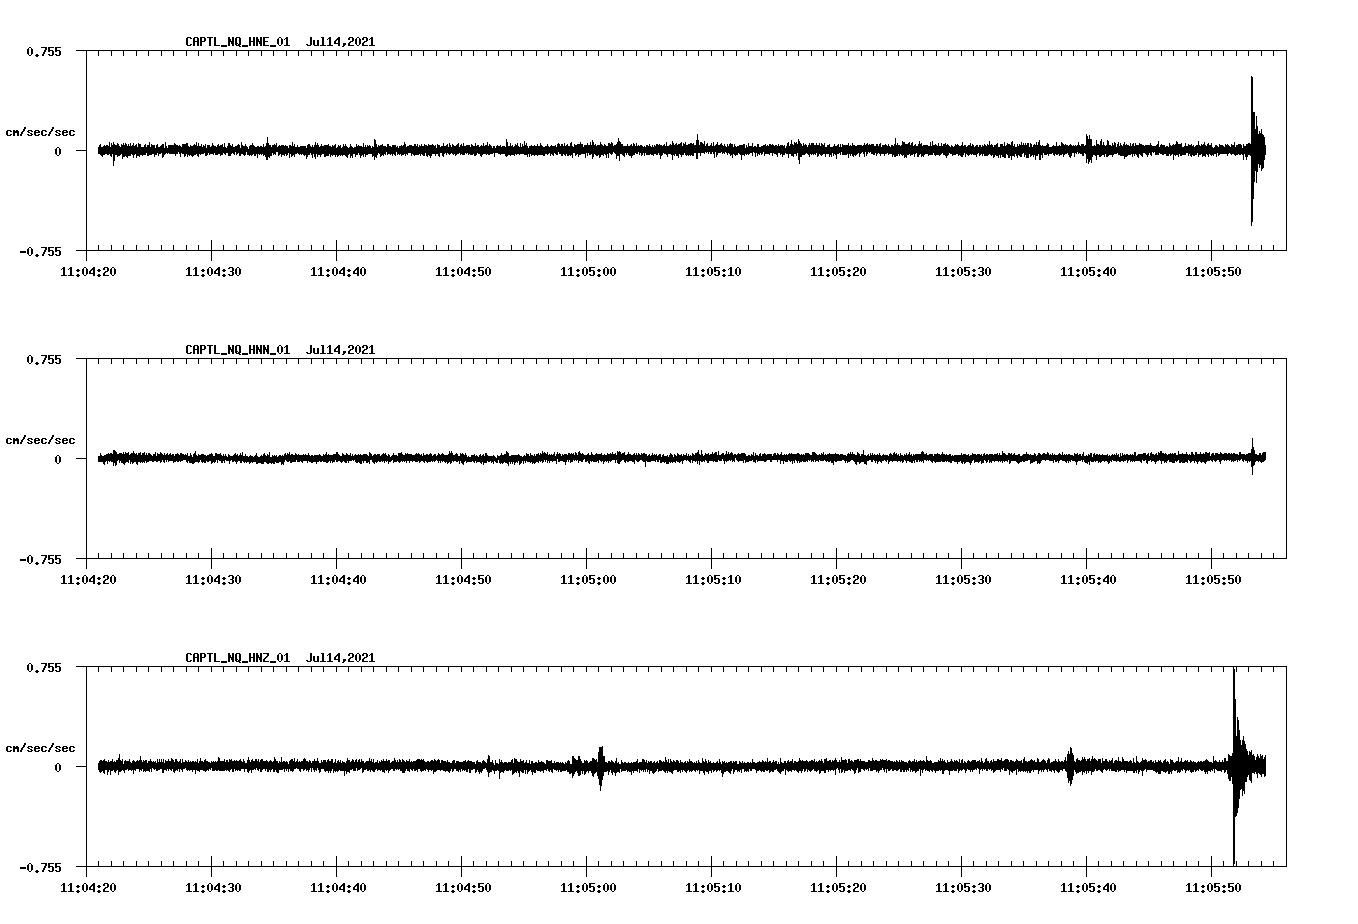Click 11:05:30 time tick on HNN plot

(962, 579)
